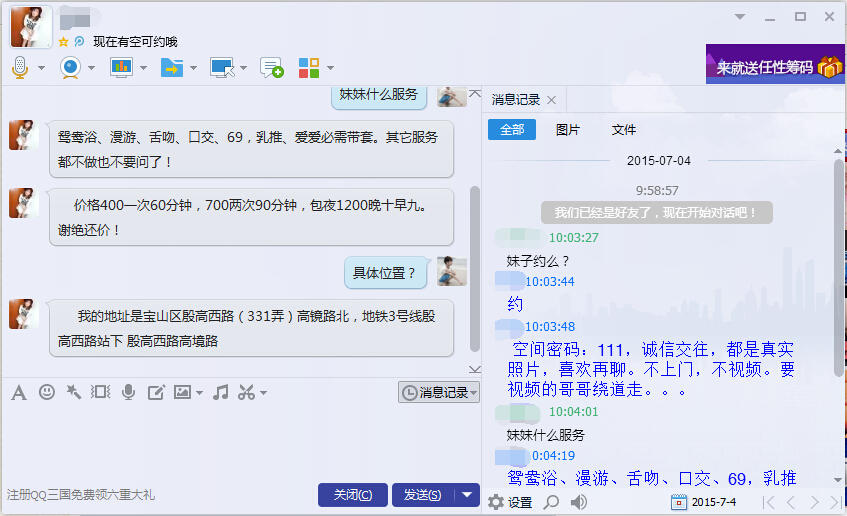847x516 pixels.
Task: Open voice call options dropdown arrow
Action: (x=42, y=68)
